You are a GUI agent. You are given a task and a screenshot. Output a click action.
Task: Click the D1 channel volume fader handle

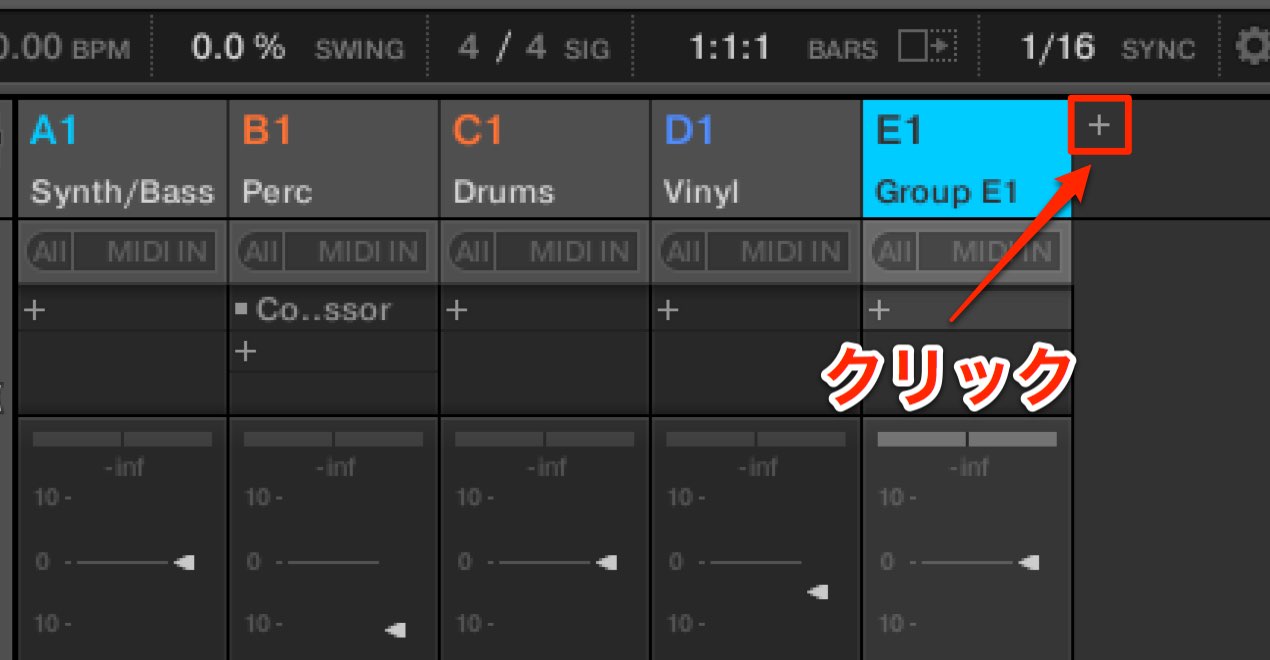[817, 592]
